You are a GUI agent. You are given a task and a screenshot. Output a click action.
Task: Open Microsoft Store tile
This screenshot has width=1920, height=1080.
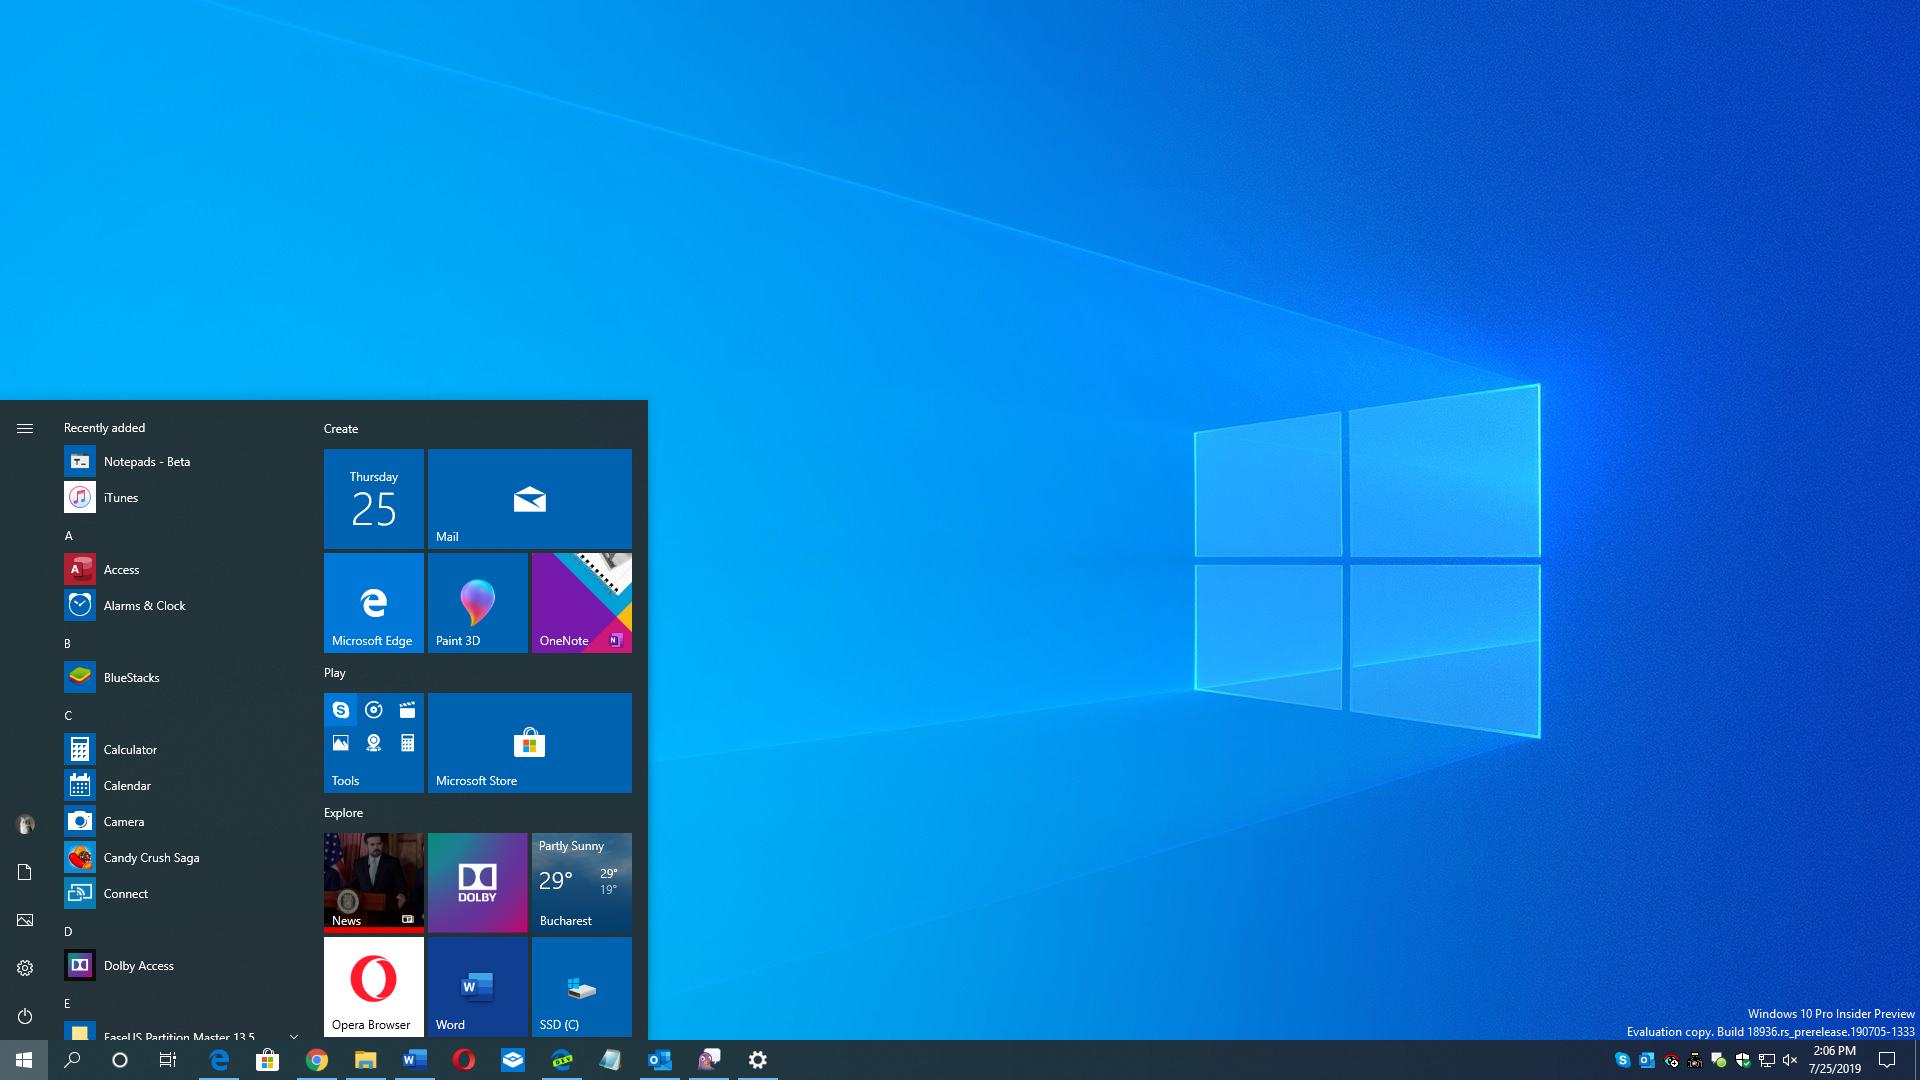click(527, 741)
